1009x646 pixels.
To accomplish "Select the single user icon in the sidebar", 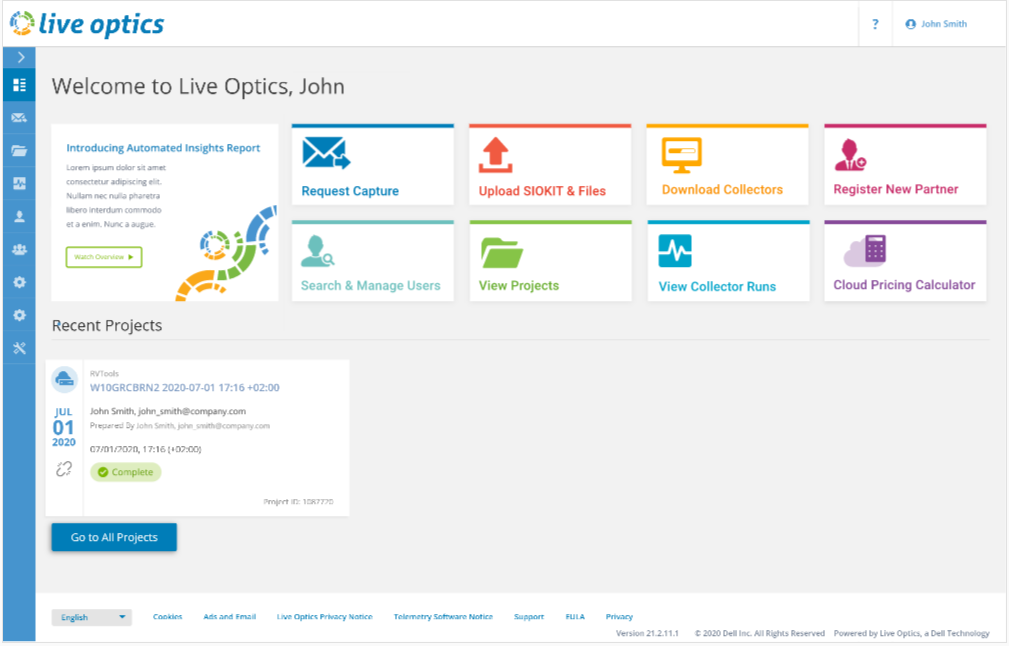I will [x=19, y=217].
